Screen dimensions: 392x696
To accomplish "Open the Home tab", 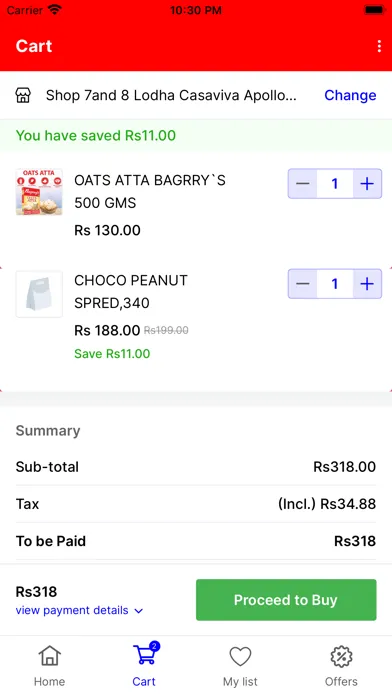I will click(x=49, y=666).
